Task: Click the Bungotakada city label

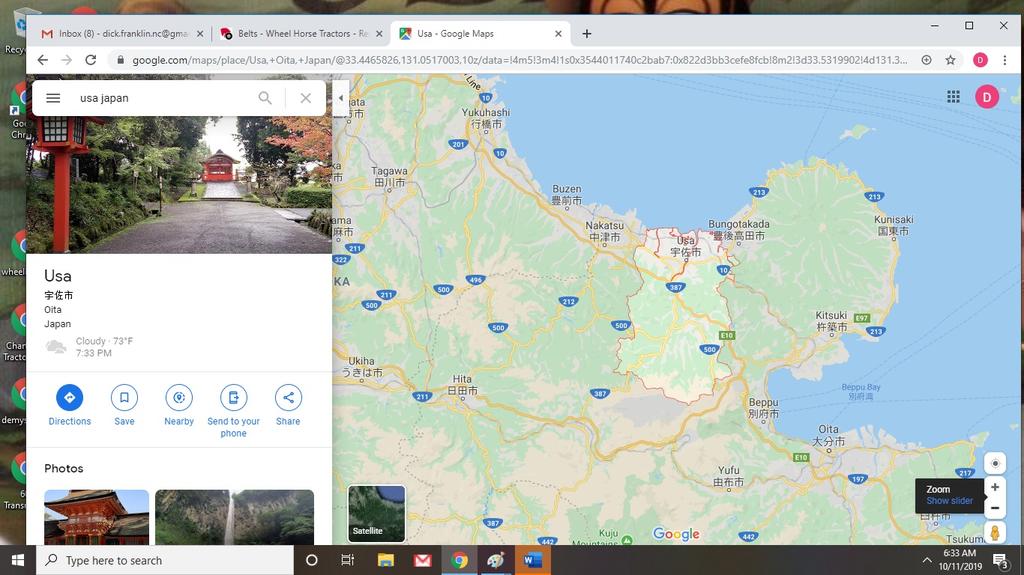Action: click(x=739, y=229)
